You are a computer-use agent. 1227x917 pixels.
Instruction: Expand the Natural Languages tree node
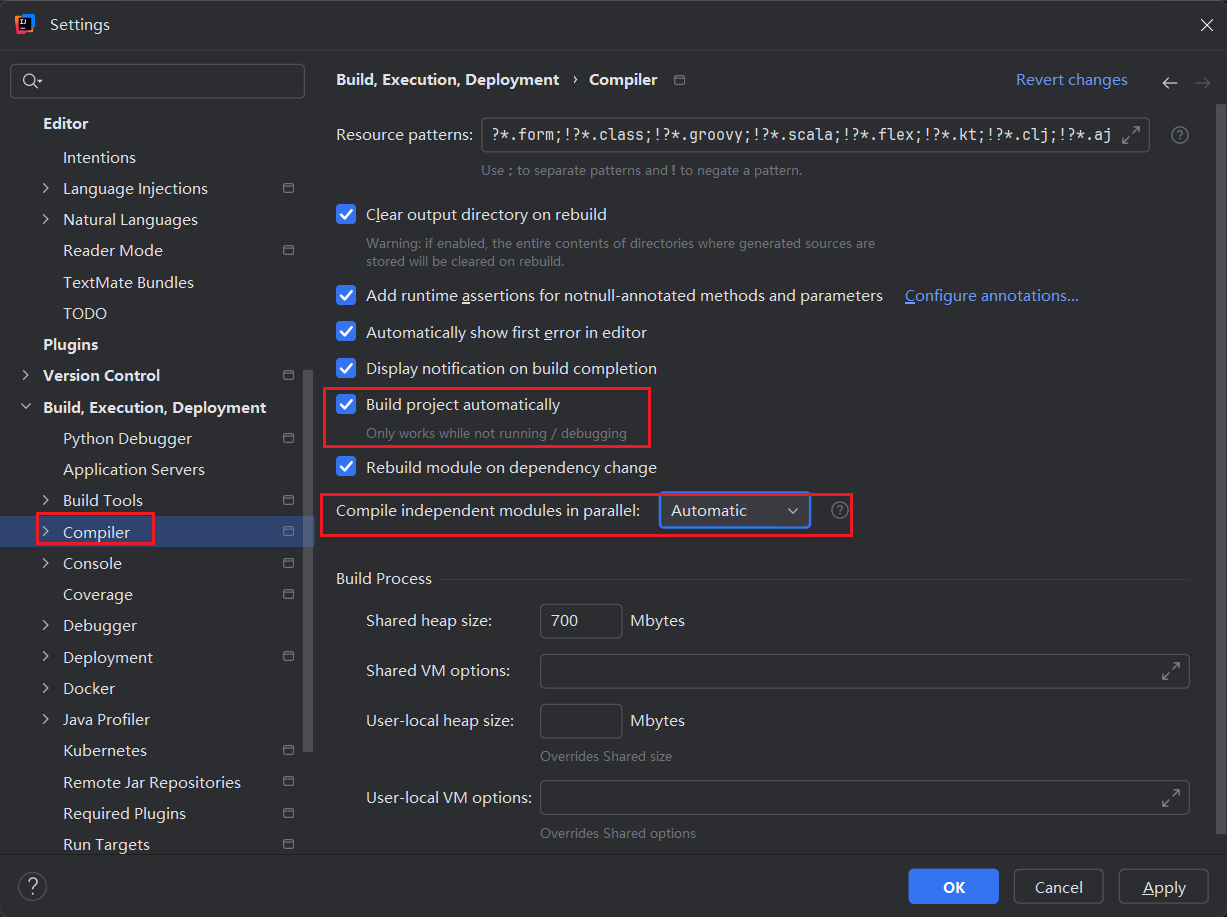46,219
